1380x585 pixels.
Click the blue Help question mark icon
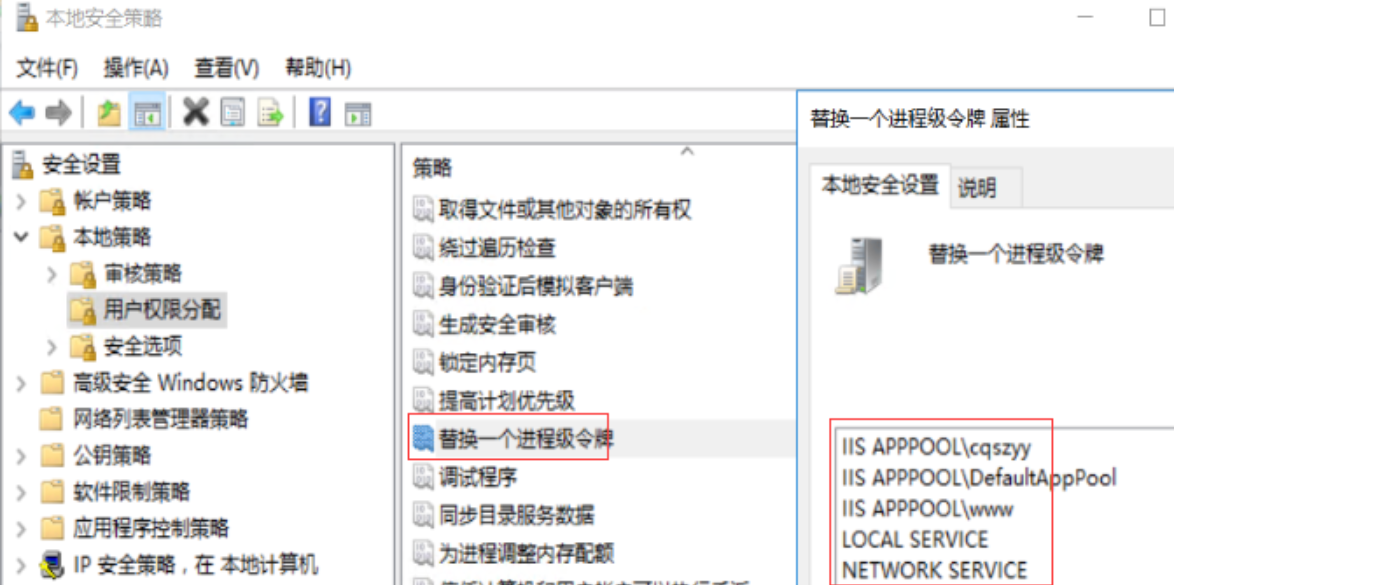pyautogui.click(x=320, y=112)
